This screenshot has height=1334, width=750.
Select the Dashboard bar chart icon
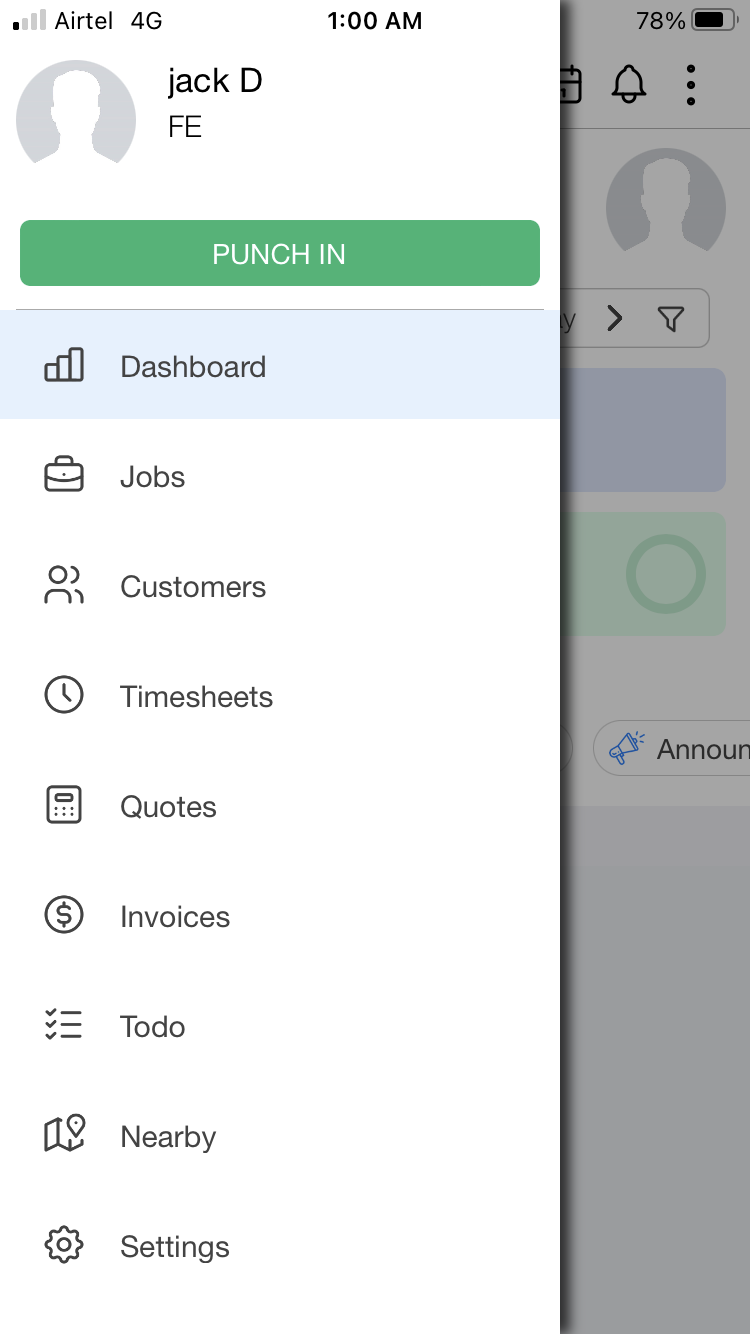[64, 366]
